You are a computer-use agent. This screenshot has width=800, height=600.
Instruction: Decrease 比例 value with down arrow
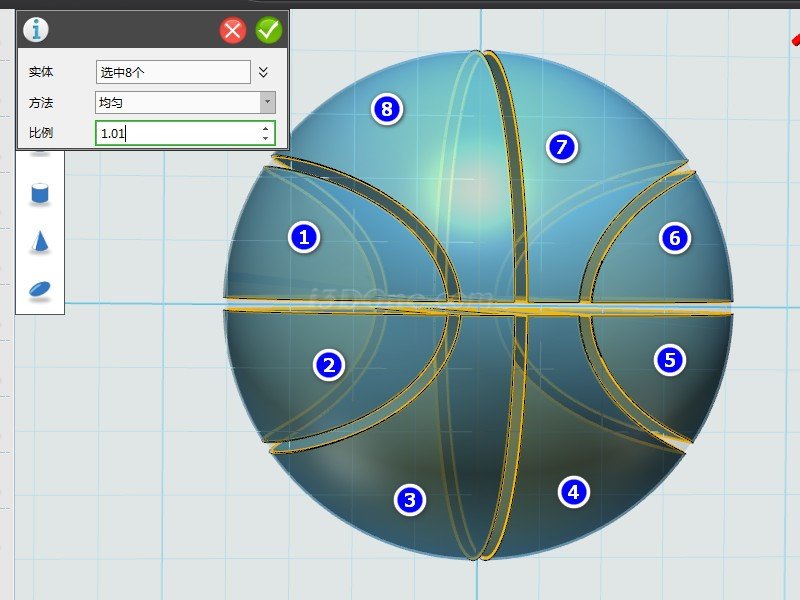(266, 139)
